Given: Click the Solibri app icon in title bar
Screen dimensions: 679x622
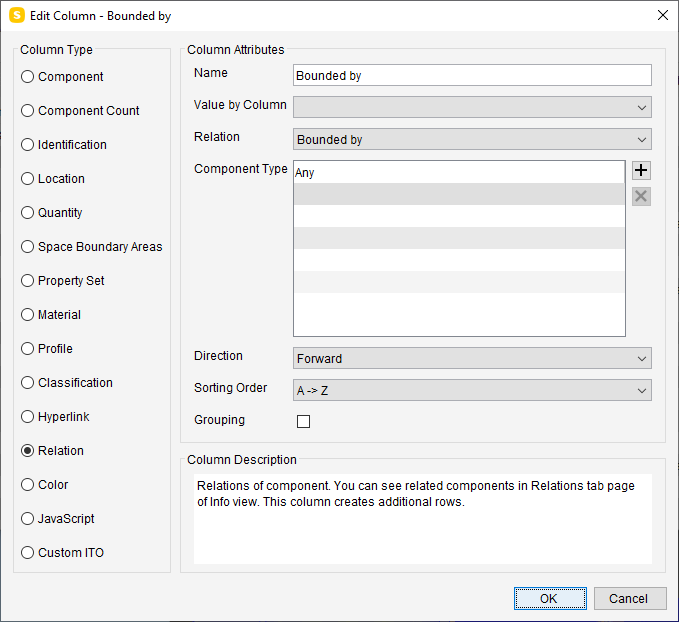Looking at the screenshot, I should click(17, 16).
